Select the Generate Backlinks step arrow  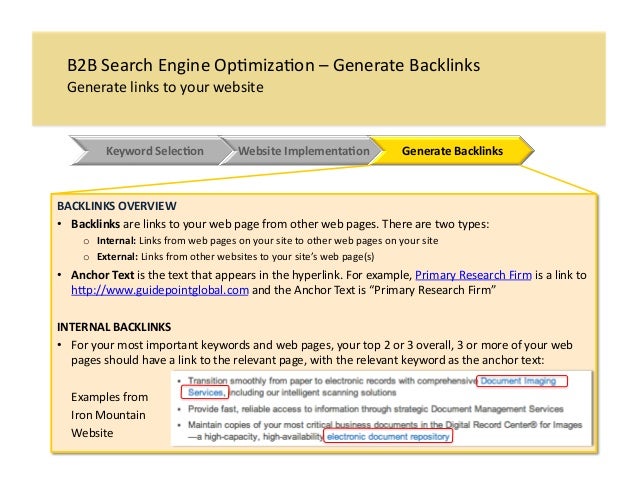452,151
